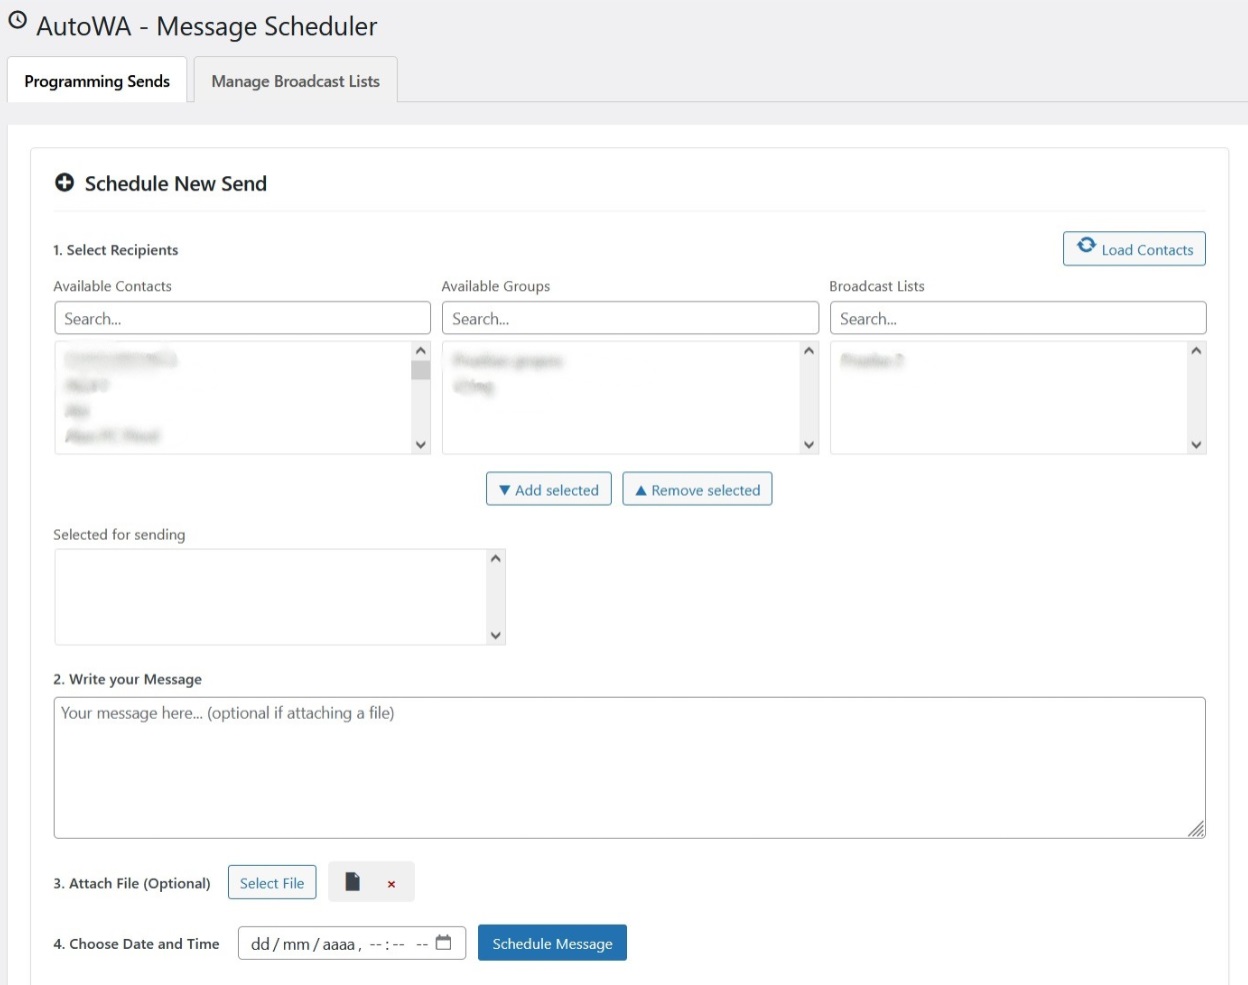Click up arrow in Selected for sending box
This screenshot has width=1248, height=985.
point(495,559)
